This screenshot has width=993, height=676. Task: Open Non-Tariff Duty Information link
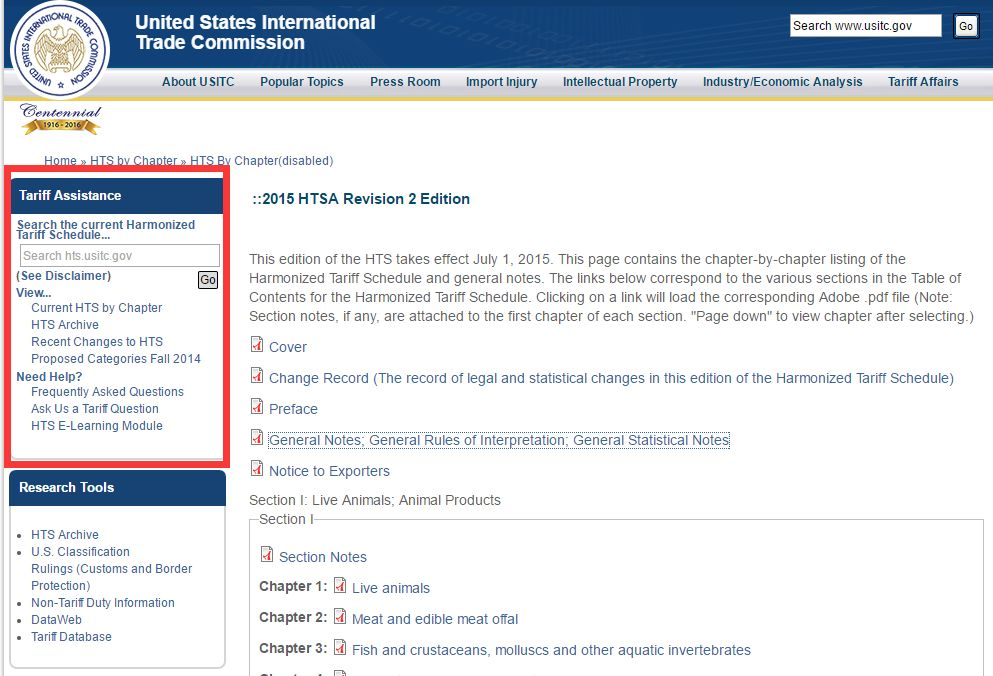103,603
